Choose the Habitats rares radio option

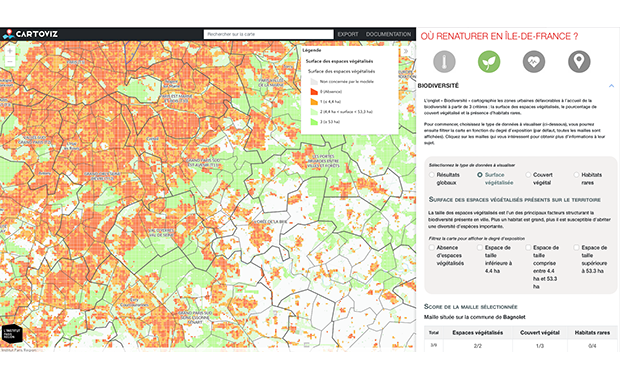(x=576, y=175)
